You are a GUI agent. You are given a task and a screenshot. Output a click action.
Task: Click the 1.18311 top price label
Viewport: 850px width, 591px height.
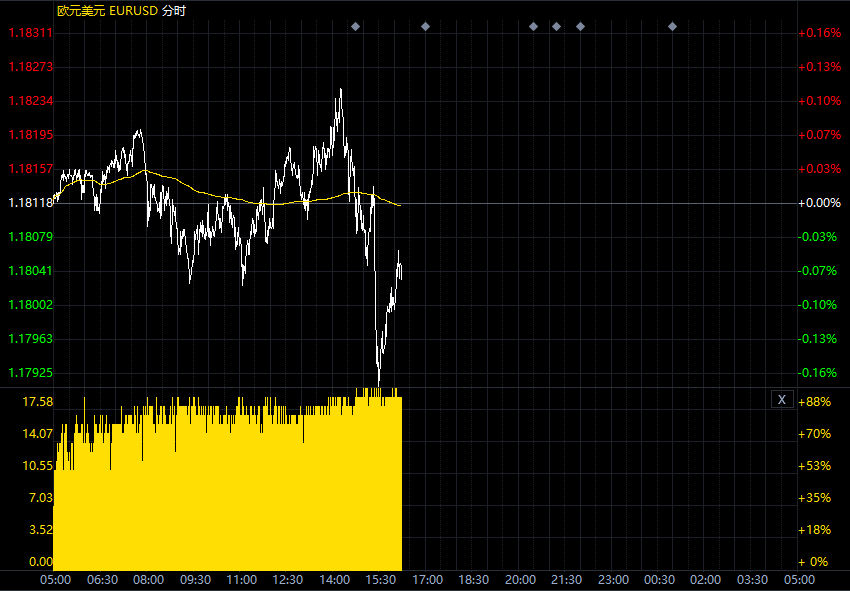click(30, 33)
